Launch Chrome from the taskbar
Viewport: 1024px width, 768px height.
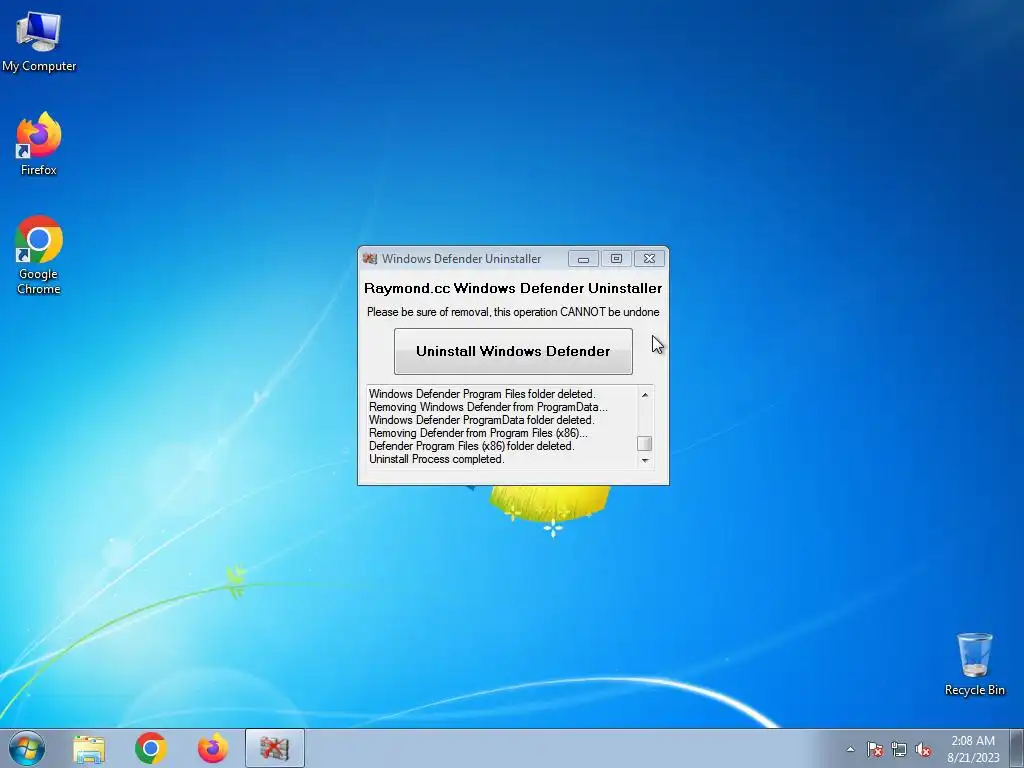151,748
